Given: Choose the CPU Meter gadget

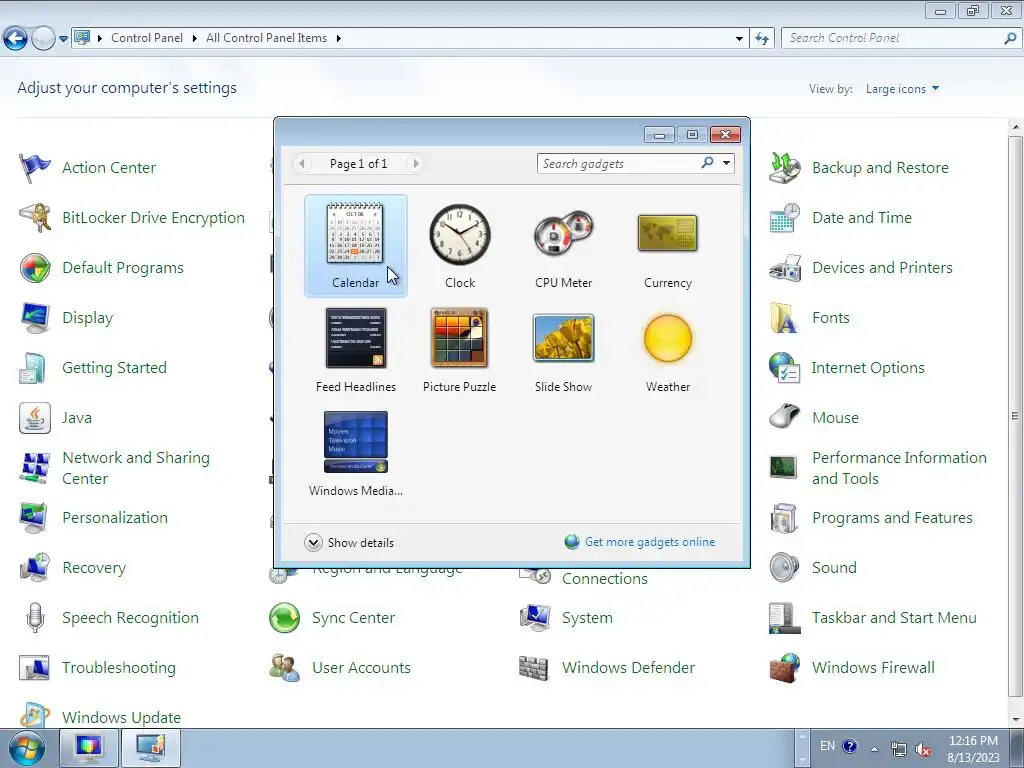Looking at the screenshot, I should click(564, 246).
